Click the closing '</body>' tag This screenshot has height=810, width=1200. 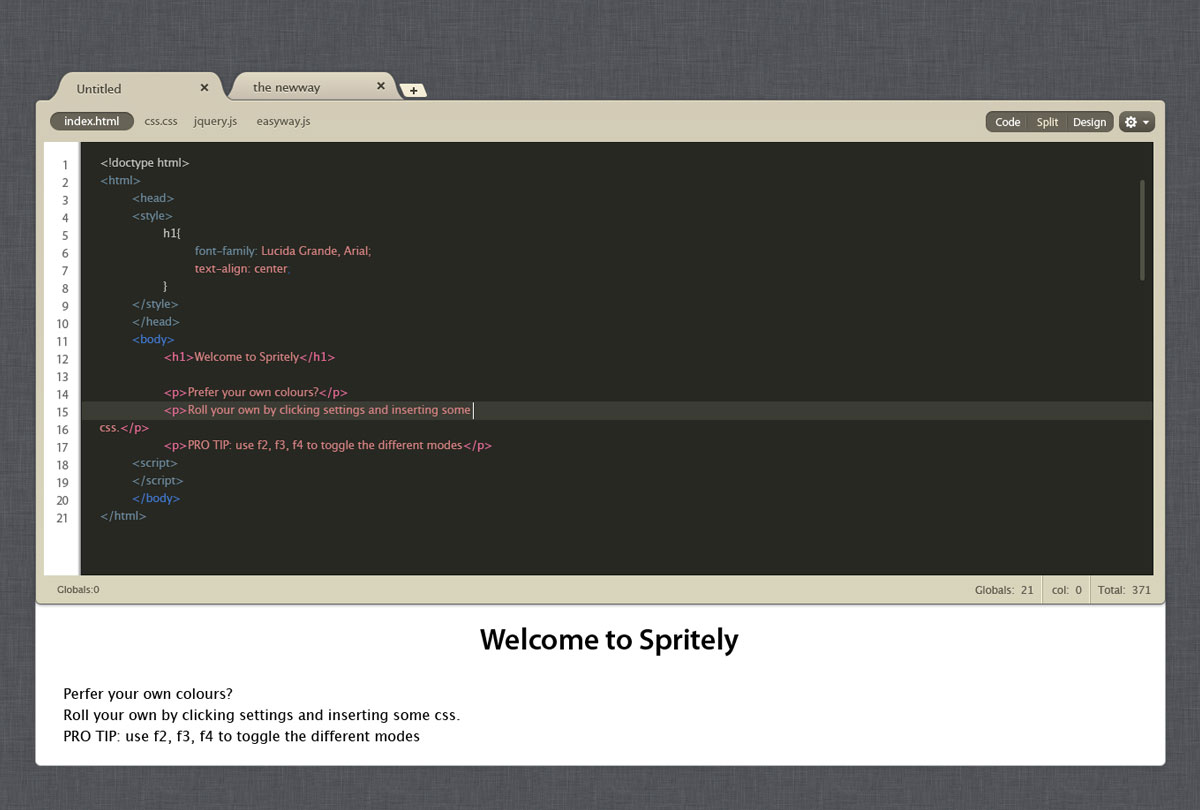pos(156,498)
